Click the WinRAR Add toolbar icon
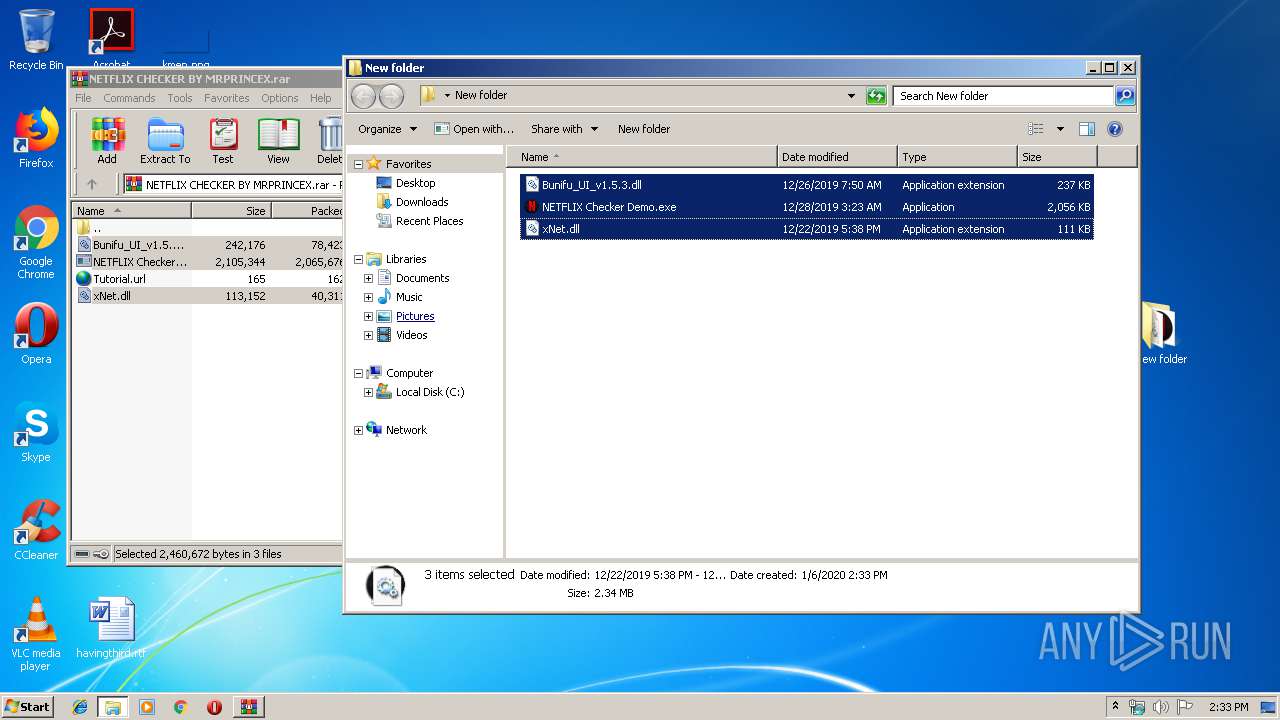The width and height of the screenshot is (1280, 720). (x=107, y=140)
